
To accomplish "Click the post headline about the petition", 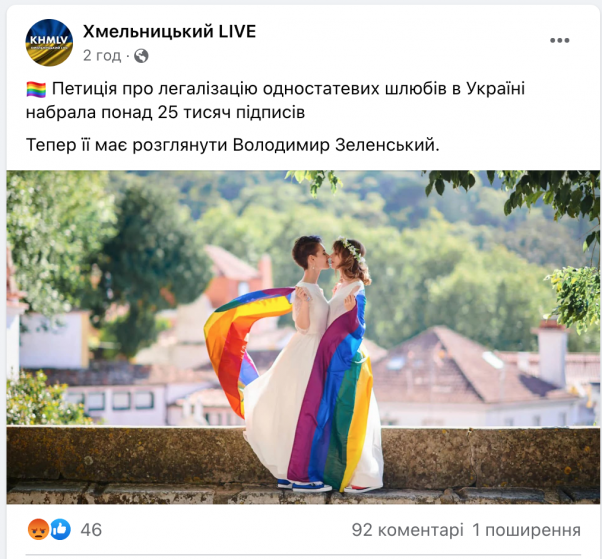I will (275, 101).
